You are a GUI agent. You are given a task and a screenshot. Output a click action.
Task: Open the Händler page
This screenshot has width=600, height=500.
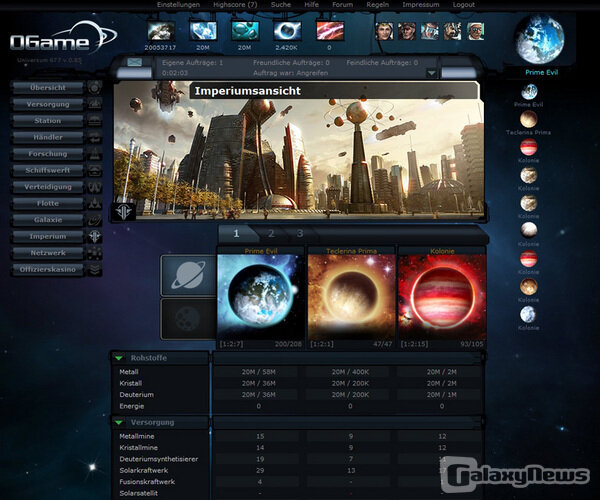(x=48, y=137)
